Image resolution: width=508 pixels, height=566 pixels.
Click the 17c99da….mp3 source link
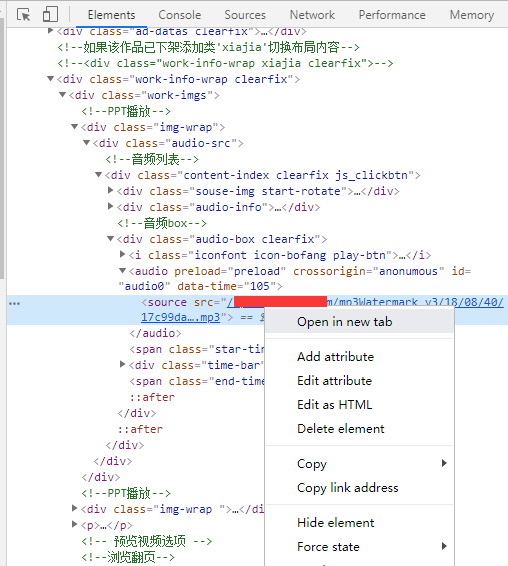point(180,317)
